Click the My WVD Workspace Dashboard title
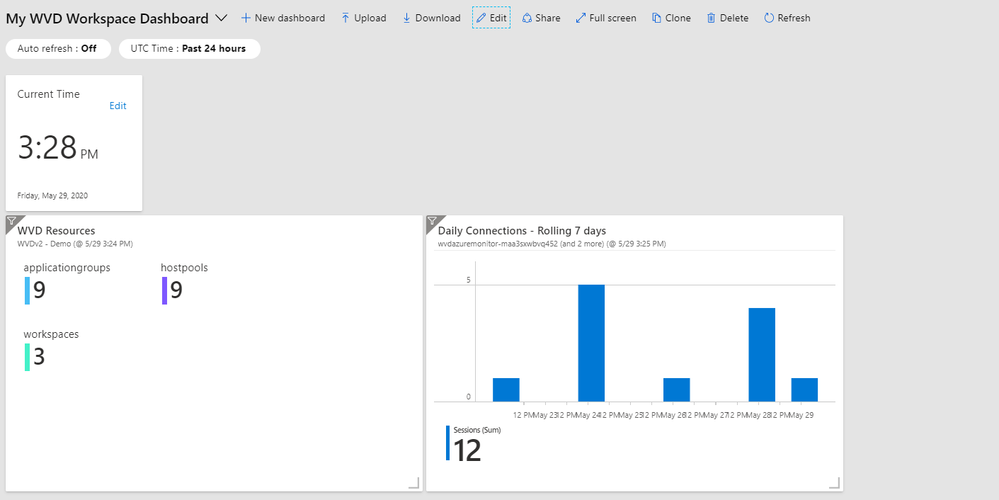Image resolution: width=999 pixels, height=500 pixels. pyautogui.click(x=107, y=18)
